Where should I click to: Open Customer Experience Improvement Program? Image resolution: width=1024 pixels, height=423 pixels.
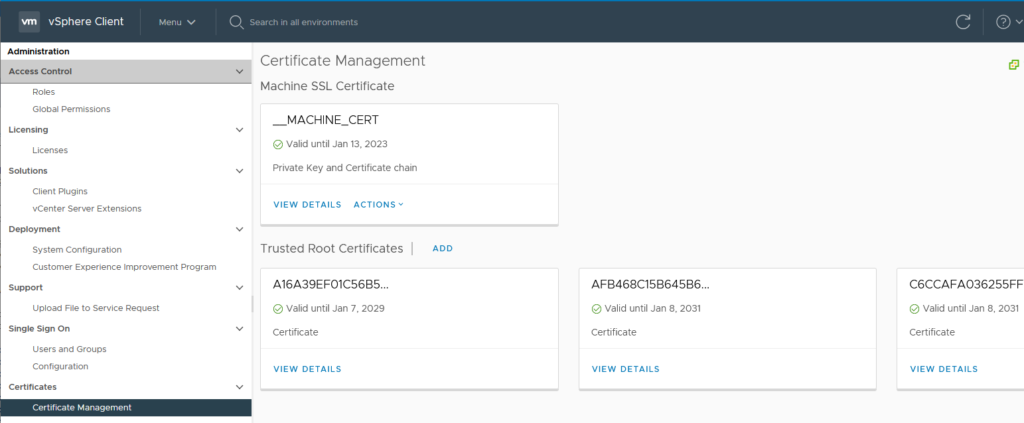[125, 267]
